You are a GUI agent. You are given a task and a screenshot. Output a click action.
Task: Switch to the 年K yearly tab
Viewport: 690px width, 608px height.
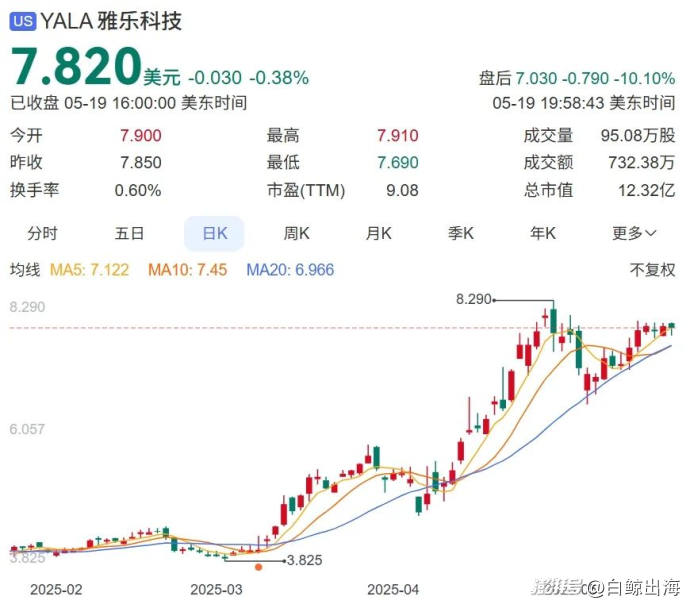point(543,233)
